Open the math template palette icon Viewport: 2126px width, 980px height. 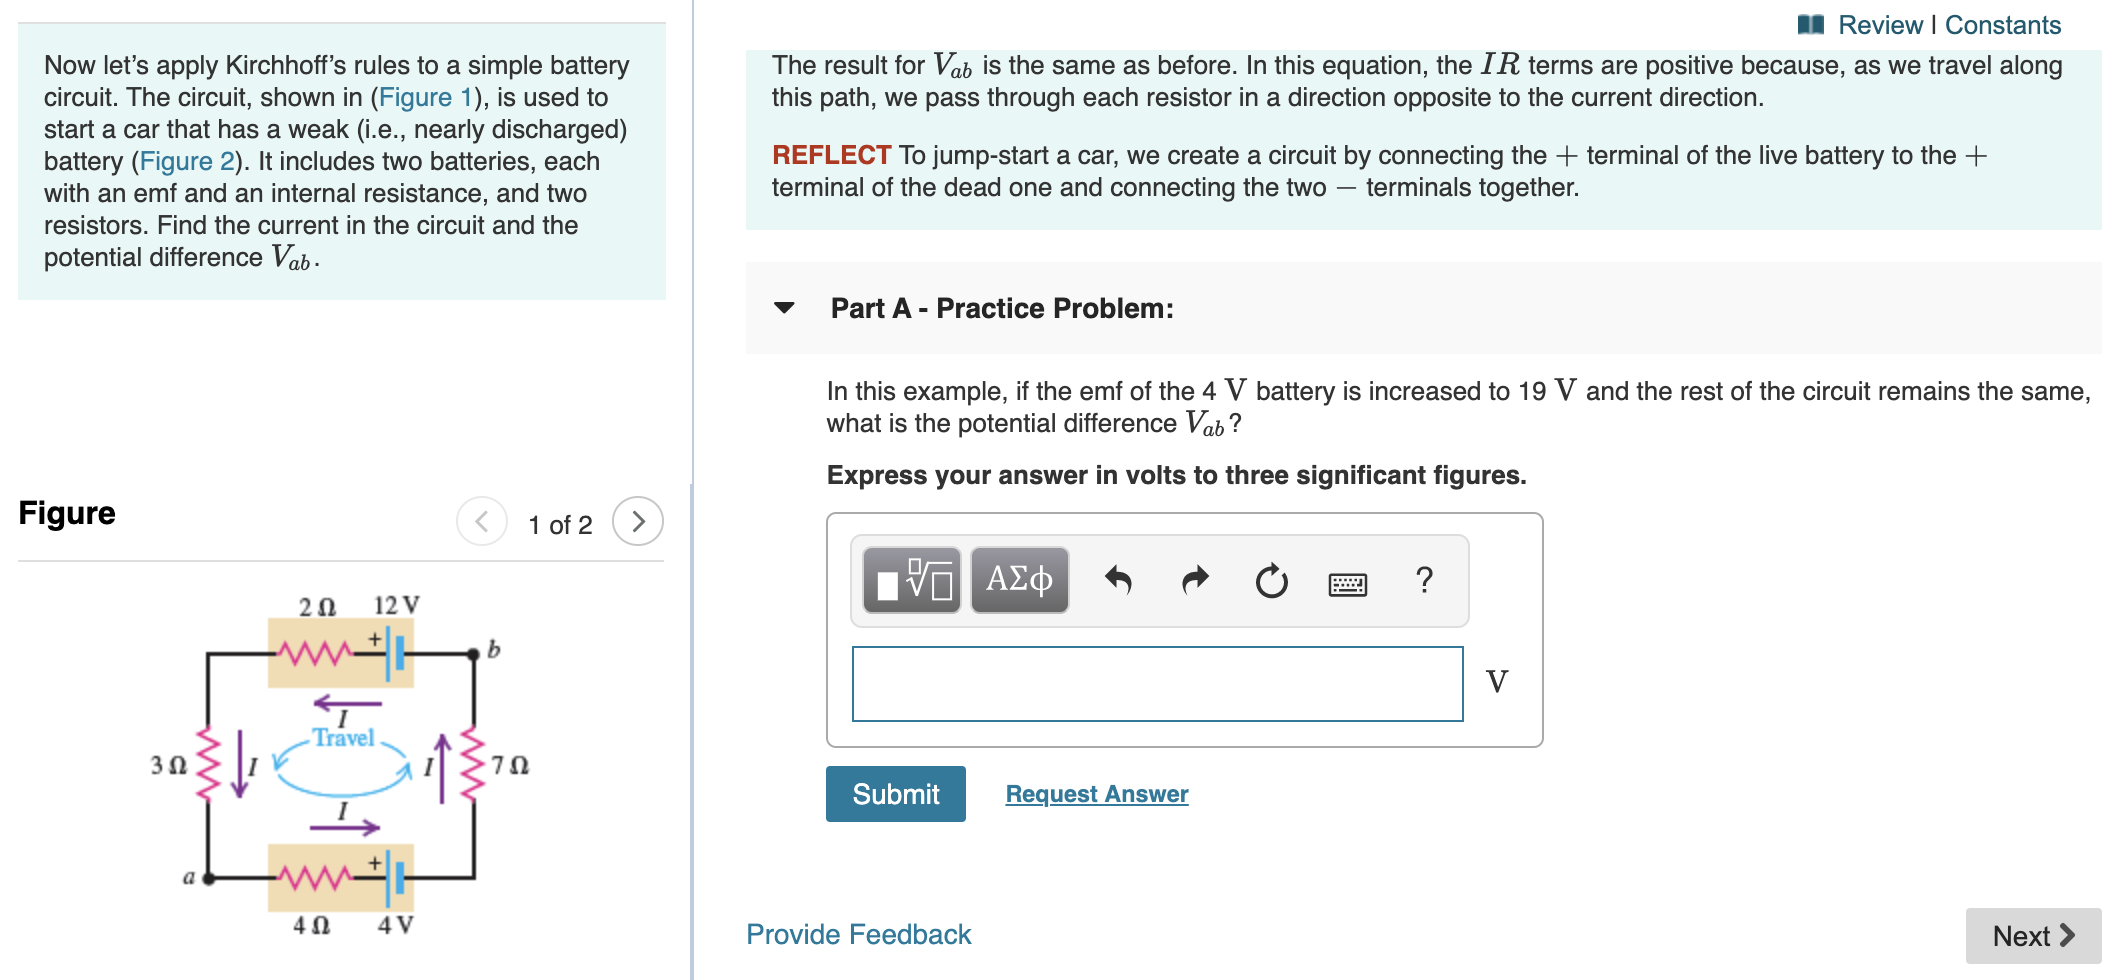(x=910, y=580)
